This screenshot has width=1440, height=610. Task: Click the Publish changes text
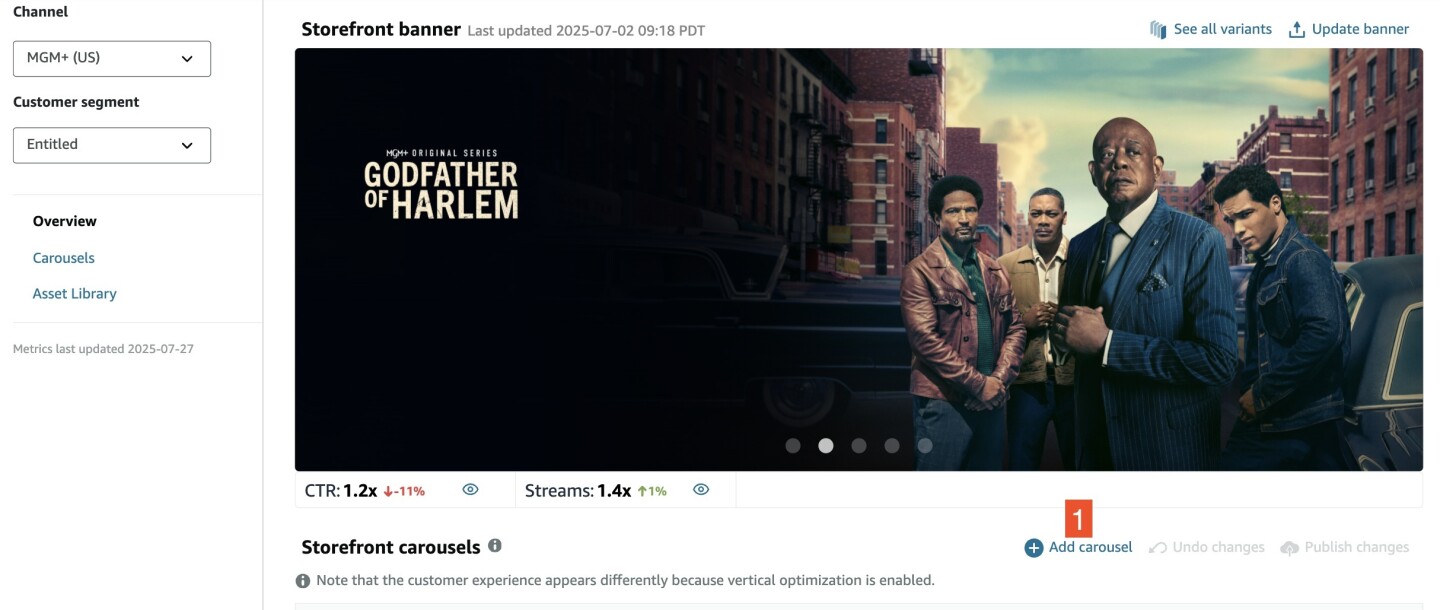pos(1357,547)
